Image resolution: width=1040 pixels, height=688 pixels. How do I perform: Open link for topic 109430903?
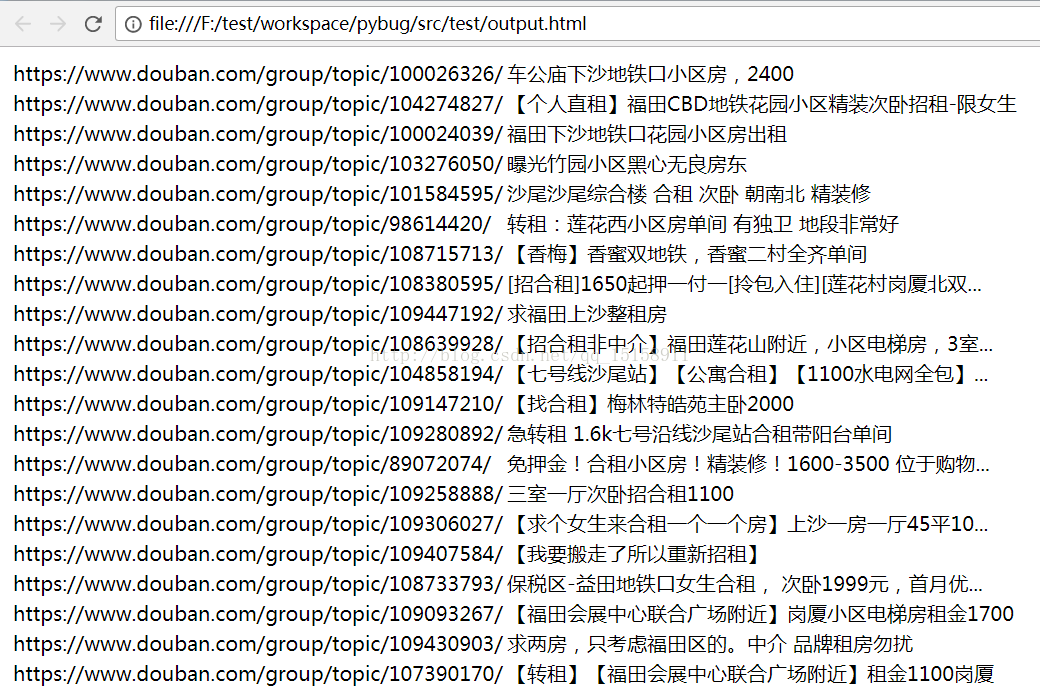pos(258,644)
